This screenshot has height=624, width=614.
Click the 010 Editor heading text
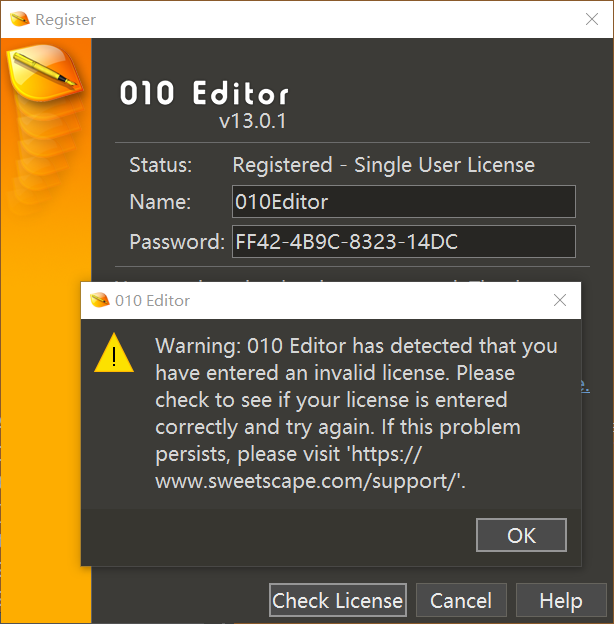[x=204, y=93]
